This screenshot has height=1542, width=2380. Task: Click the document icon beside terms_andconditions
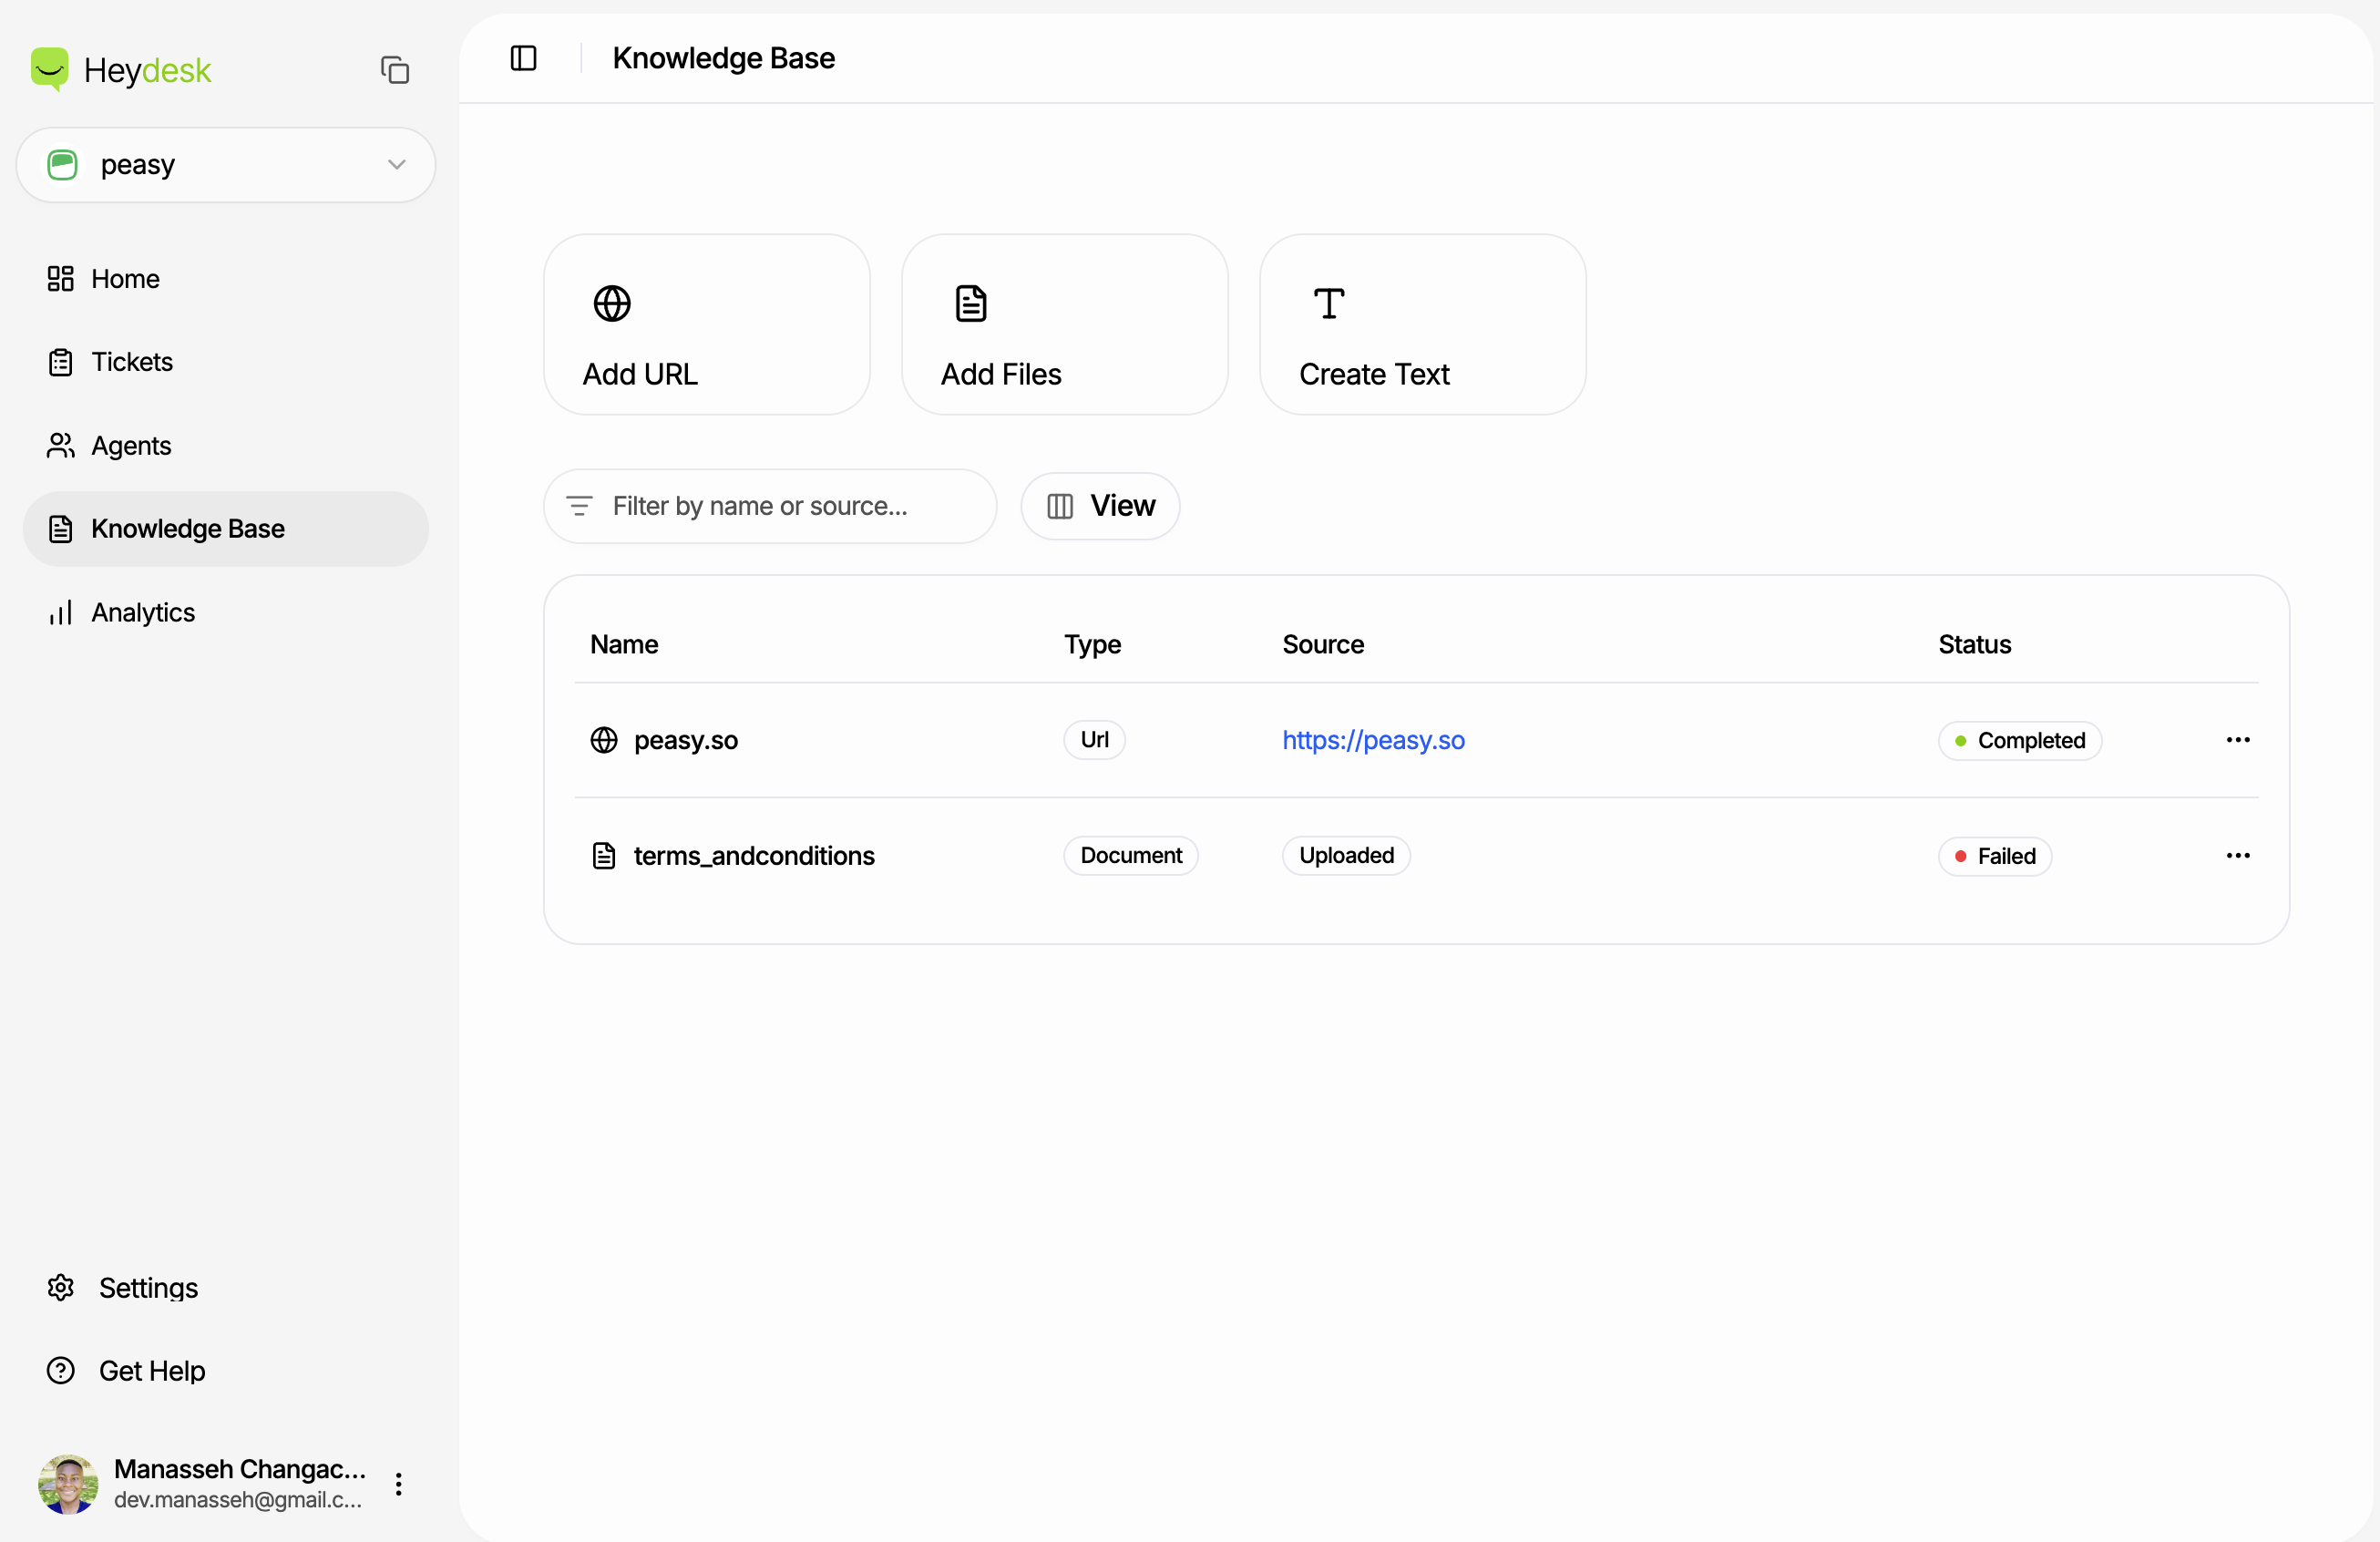tap(603, 856)
